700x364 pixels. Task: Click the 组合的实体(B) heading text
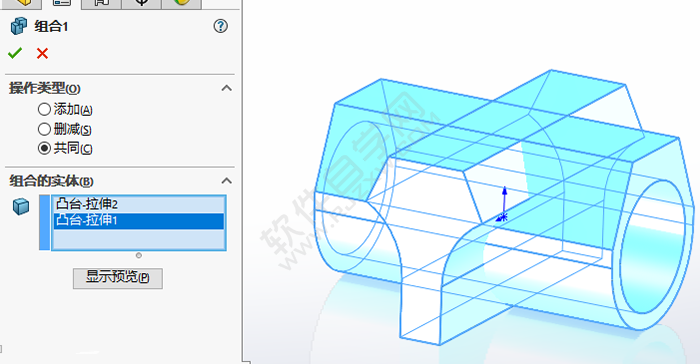click(51, 181)
